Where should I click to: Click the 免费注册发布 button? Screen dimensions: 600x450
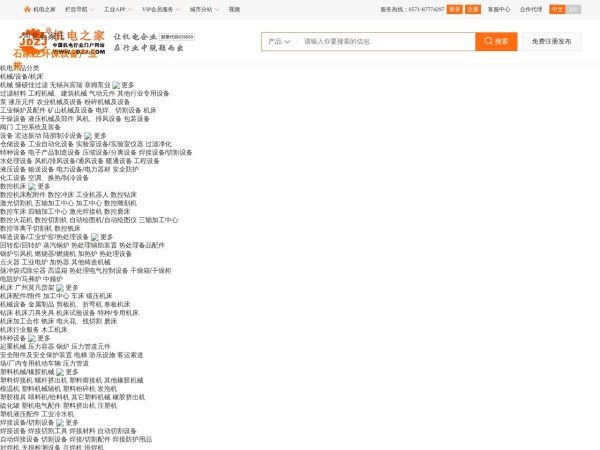click(552, 41)
